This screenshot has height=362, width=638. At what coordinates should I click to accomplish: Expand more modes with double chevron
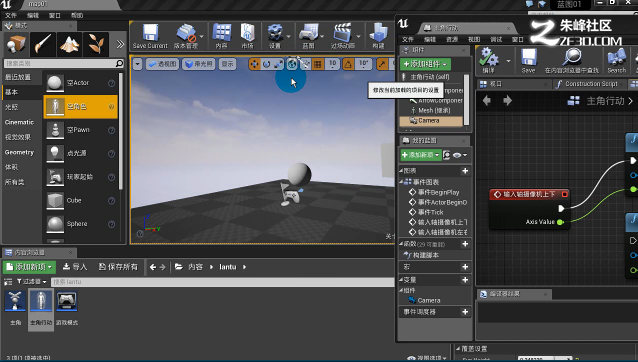coord(120,44)
